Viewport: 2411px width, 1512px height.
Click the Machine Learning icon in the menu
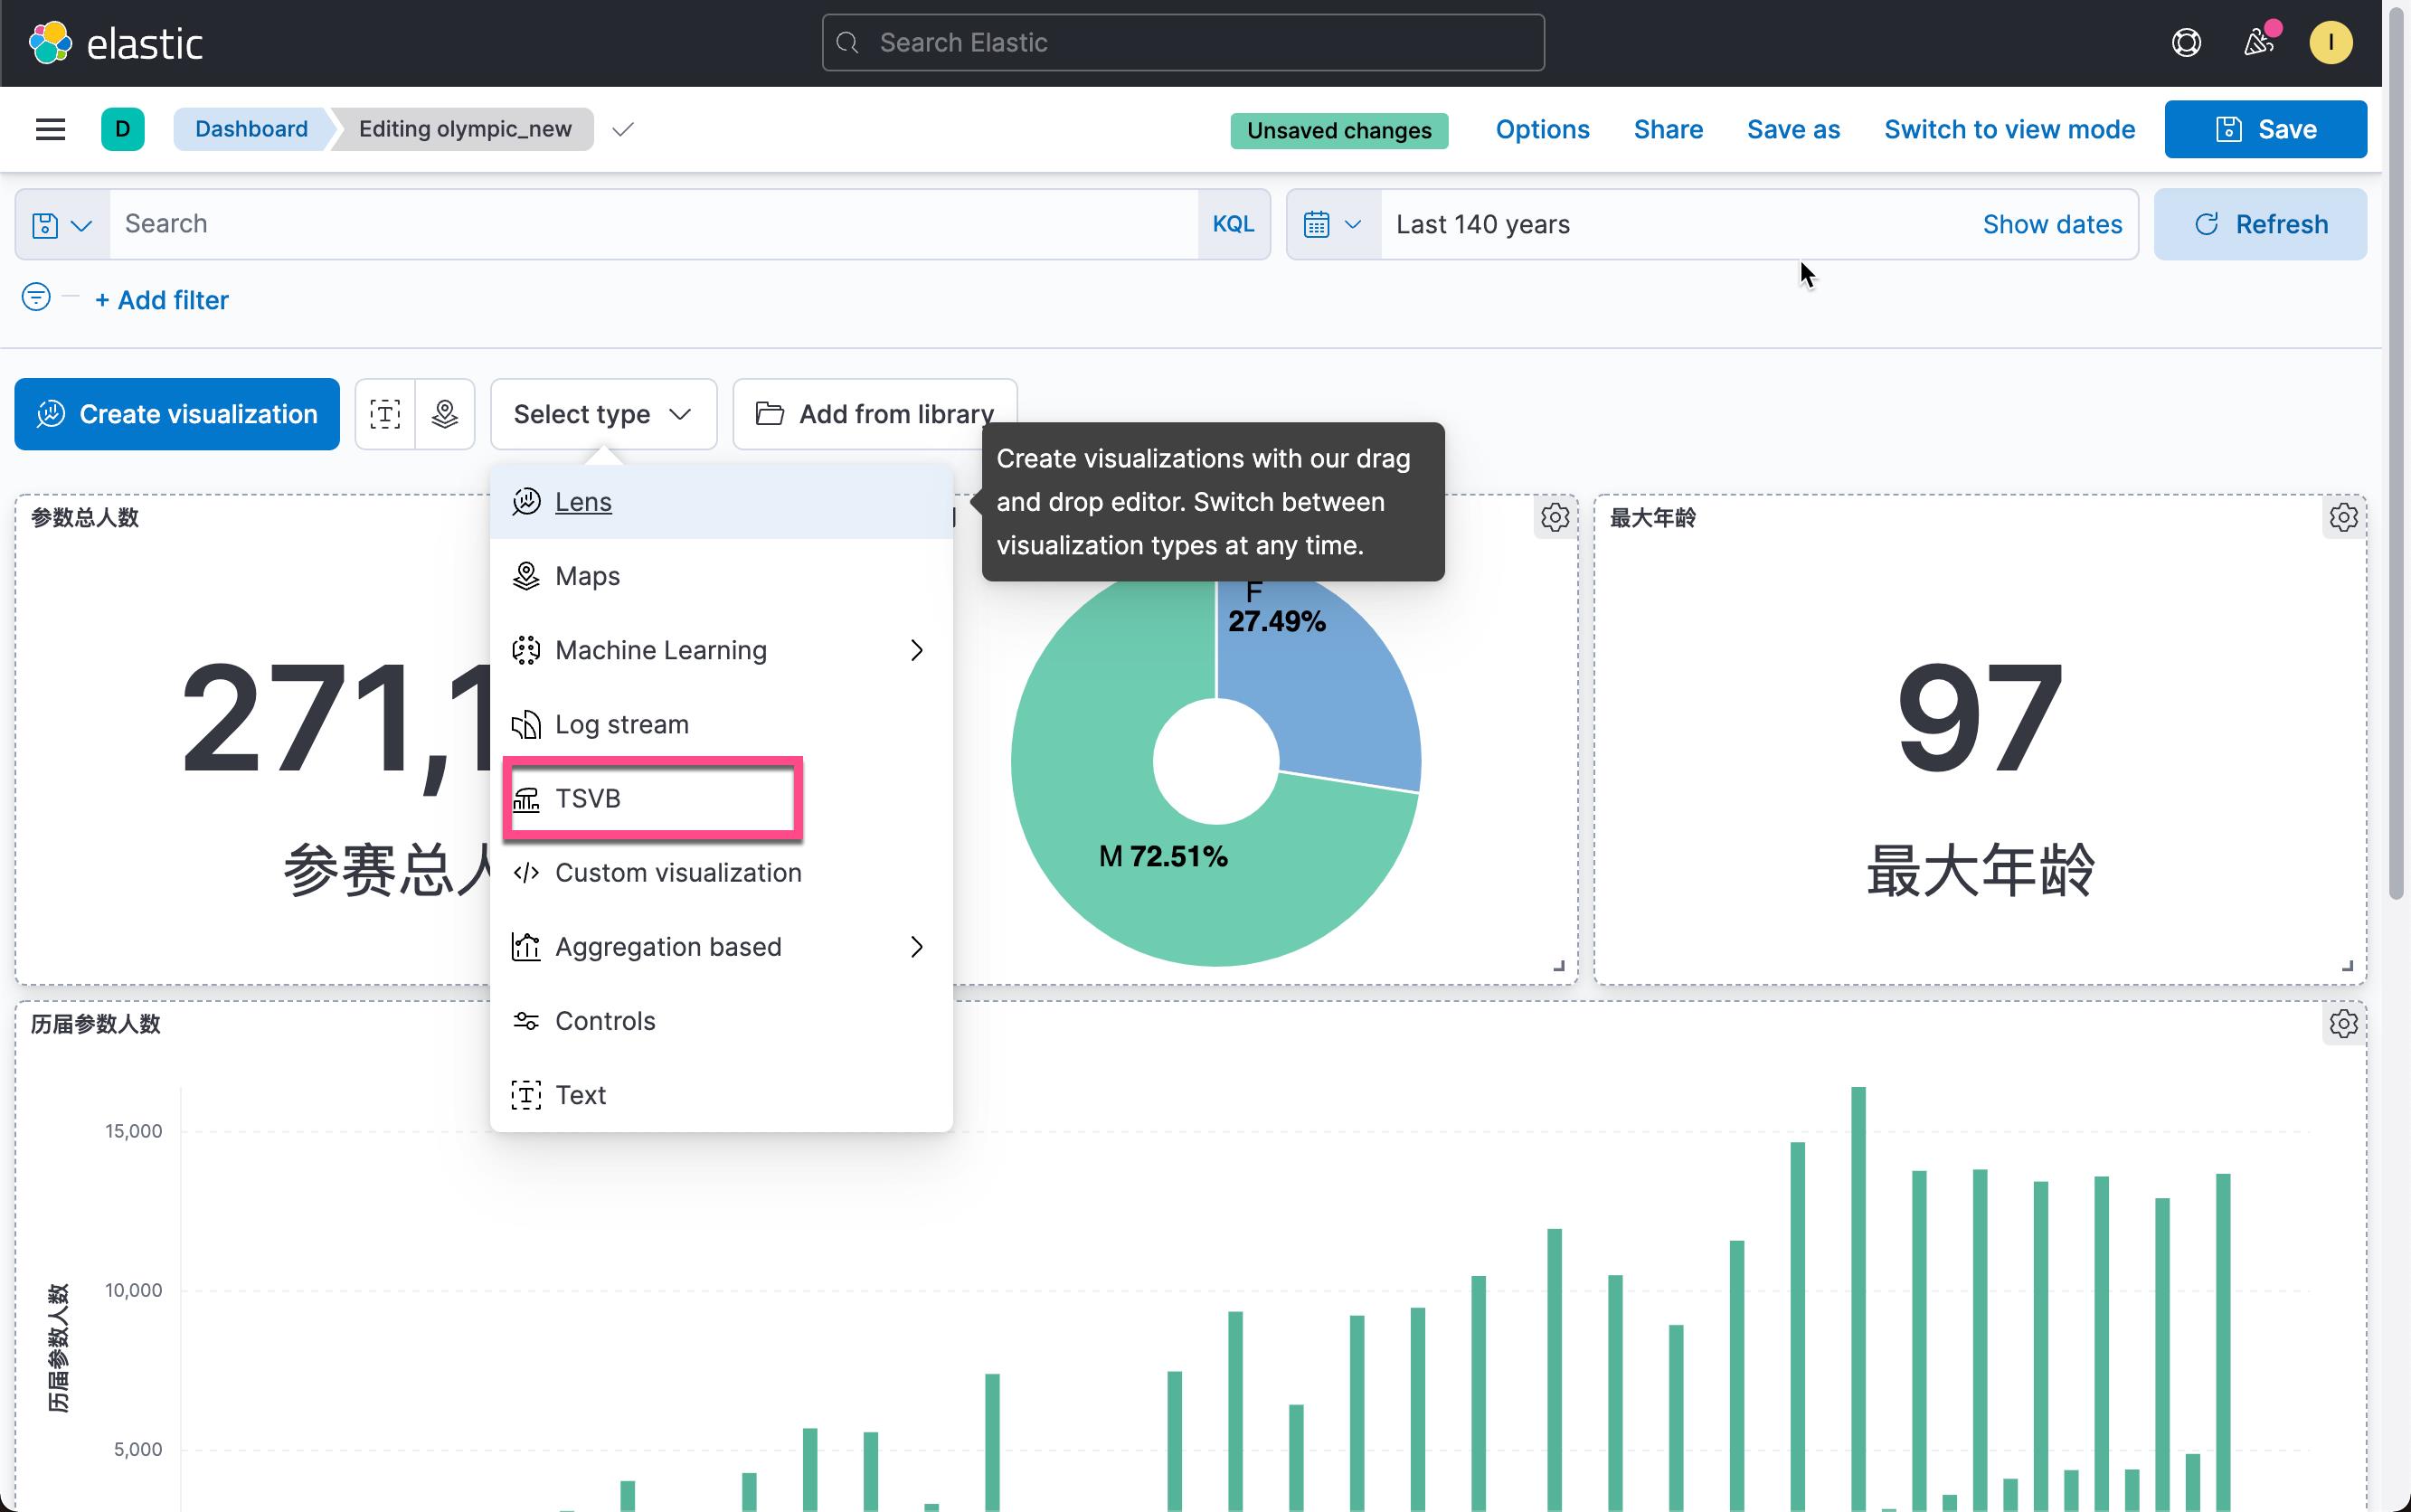tap(526, 650)
